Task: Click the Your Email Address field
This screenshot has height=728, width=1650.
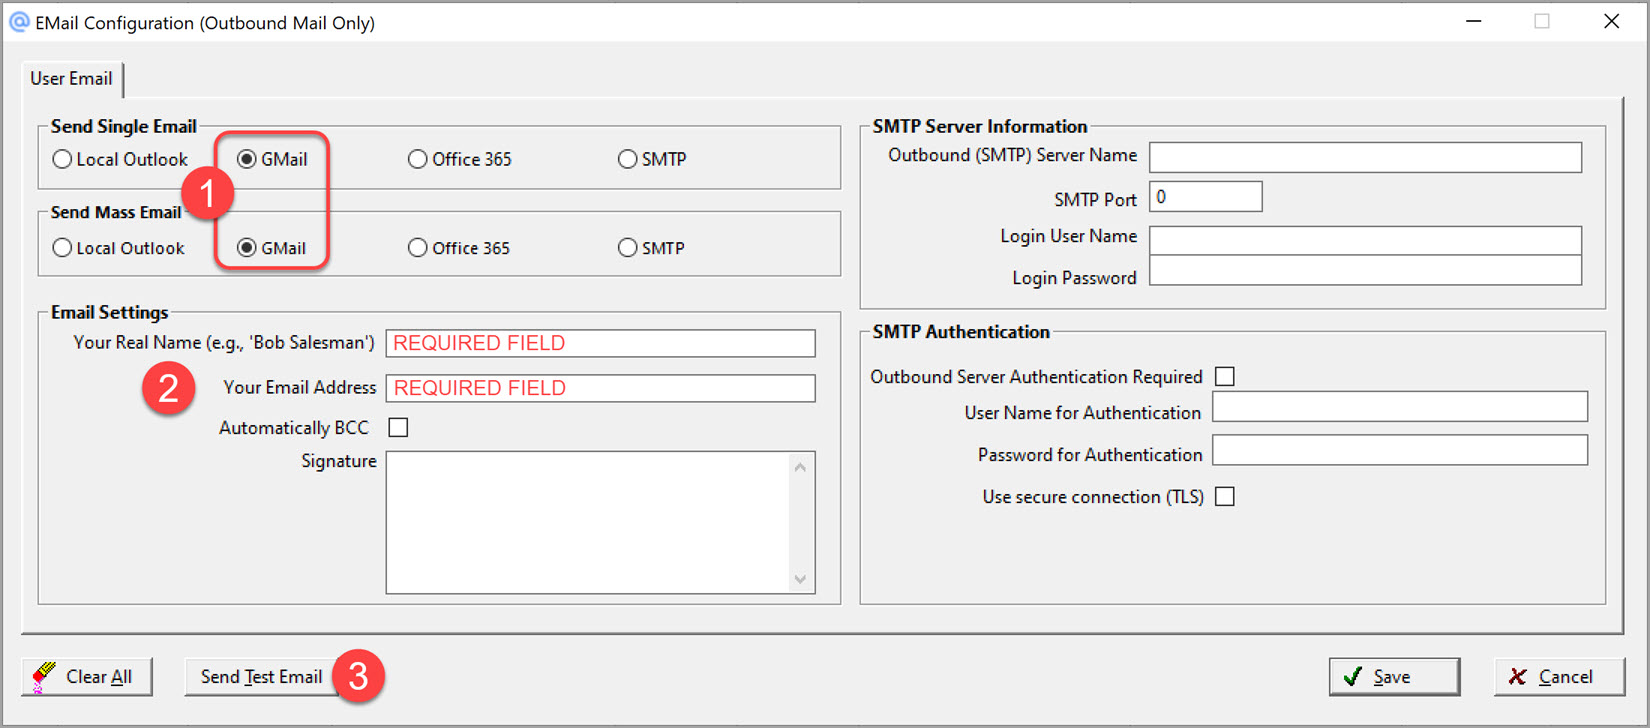Action: pos(600,388)
